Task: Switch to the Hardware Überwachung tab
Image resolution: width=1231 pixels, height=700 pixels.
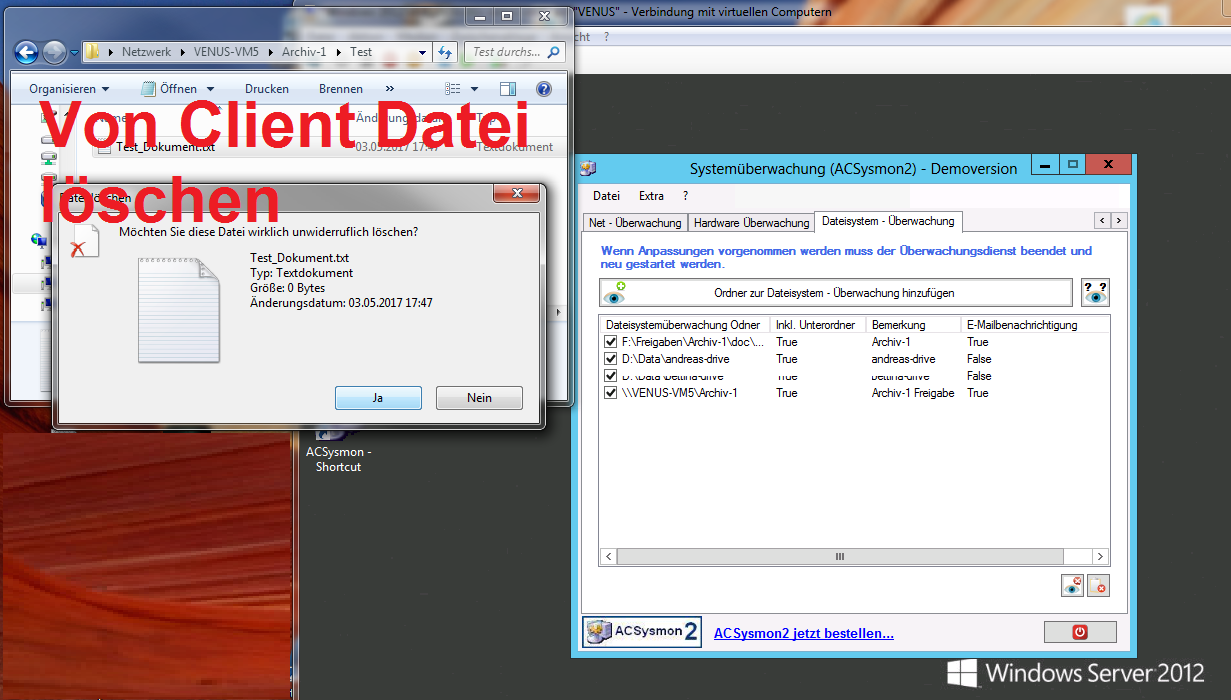Action: coord(751,223)
